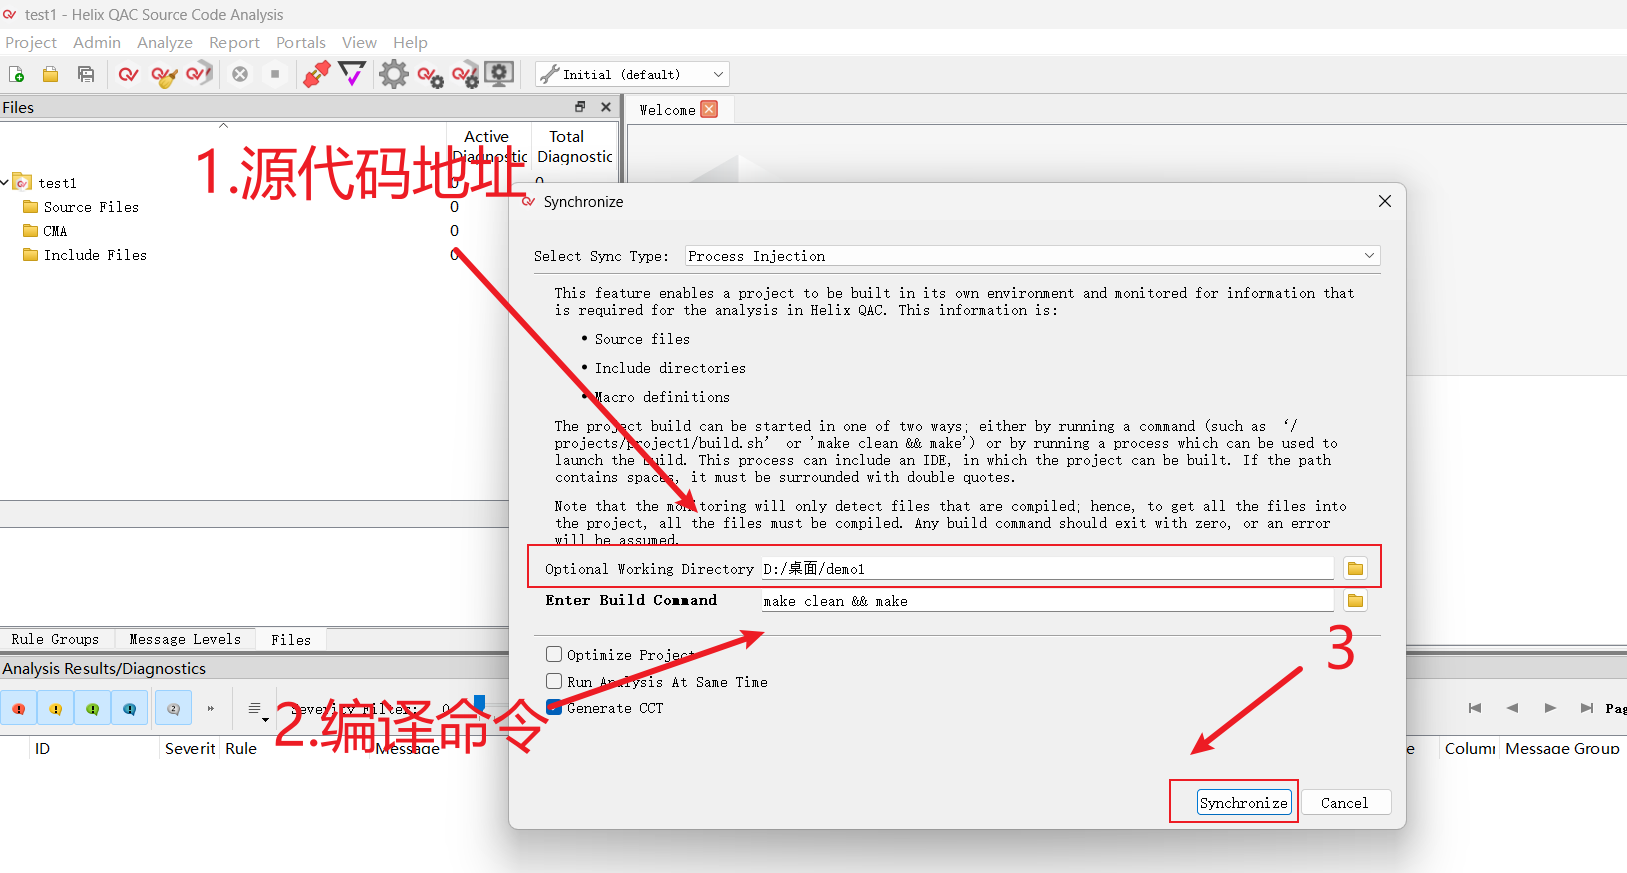Click the Synchronize button
Image resolution: width=1627 pixels, height=873 pixels.
click(x=1244, y=802)
